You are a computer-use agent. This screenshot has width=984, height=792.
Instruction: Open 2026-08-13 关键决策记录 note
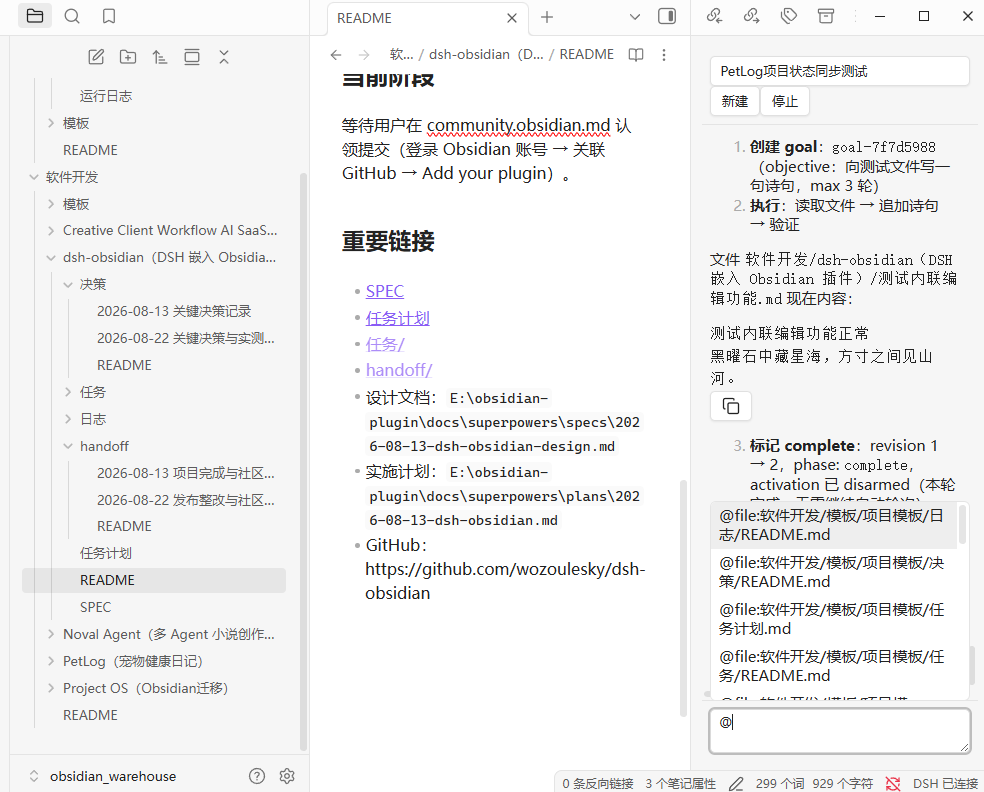(174, 311)
